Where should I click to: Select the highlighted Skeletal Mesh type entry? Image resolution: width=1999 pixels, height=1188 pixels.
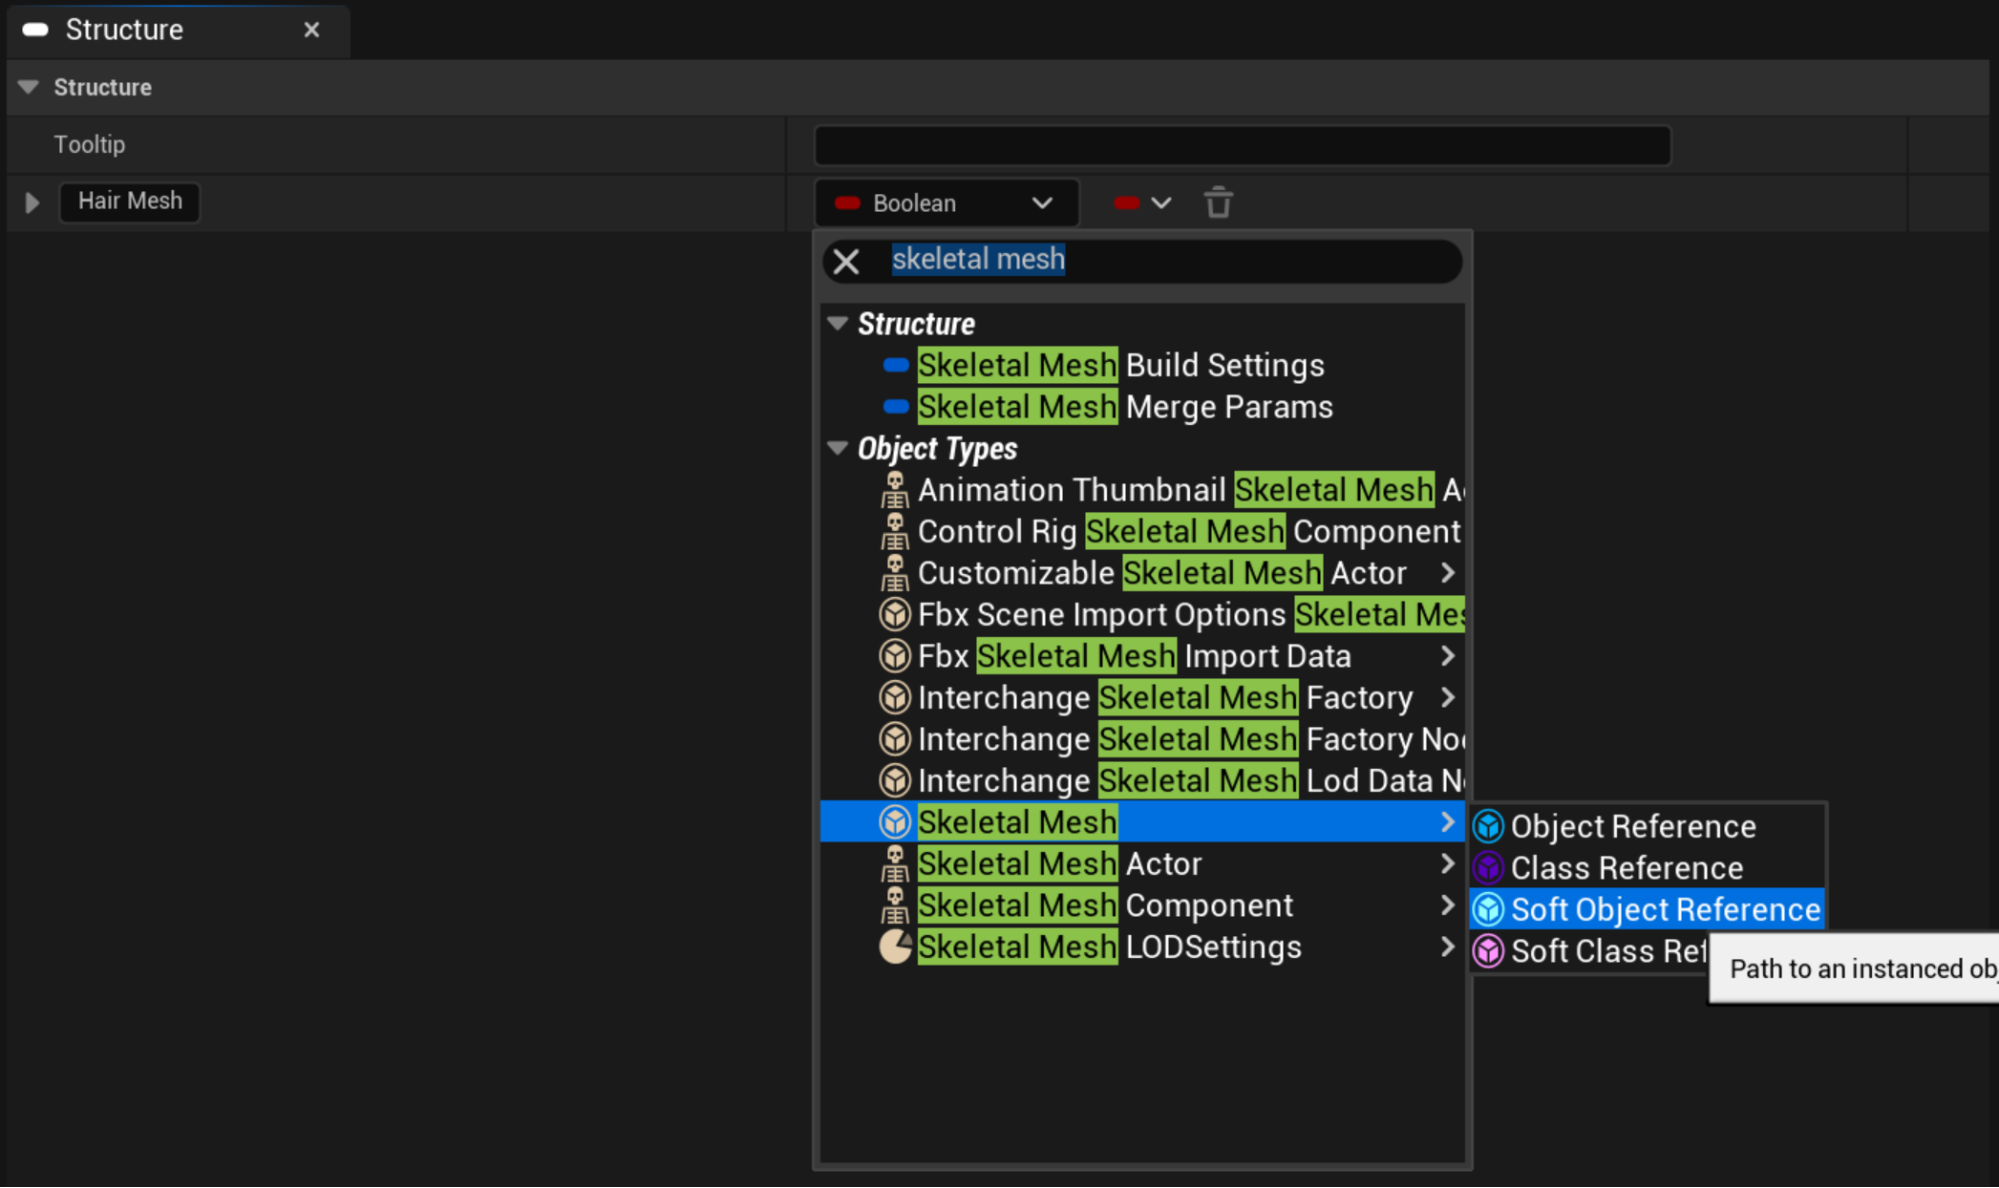1142,822
